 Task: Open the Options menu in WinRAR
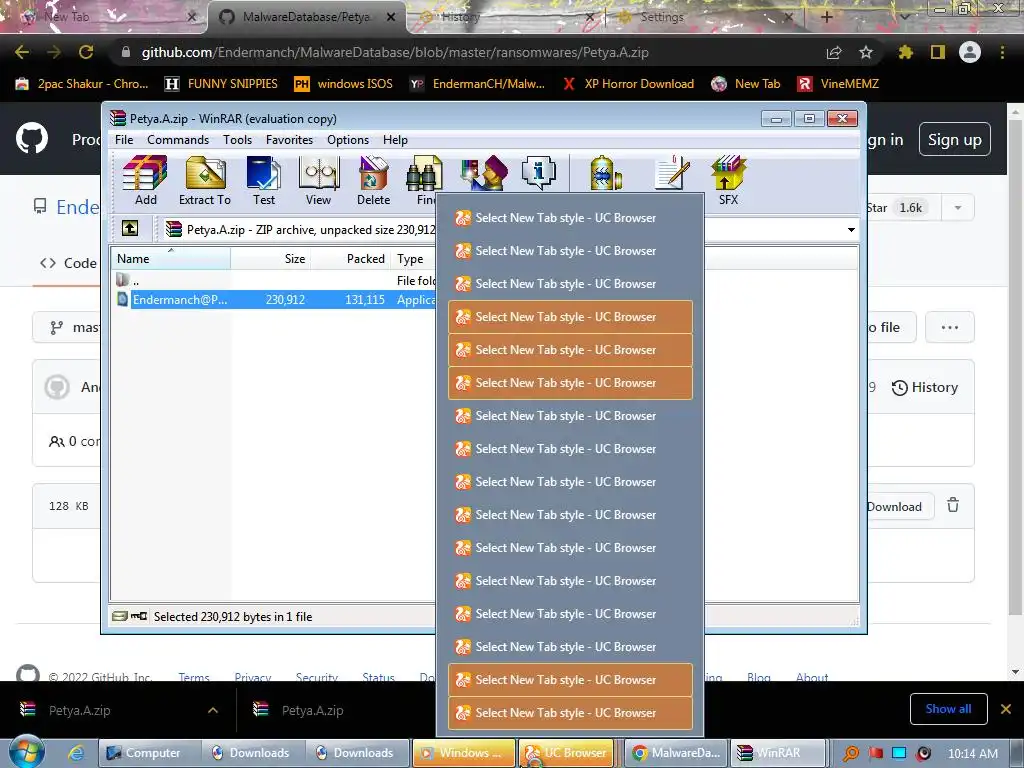coord(348,140)
